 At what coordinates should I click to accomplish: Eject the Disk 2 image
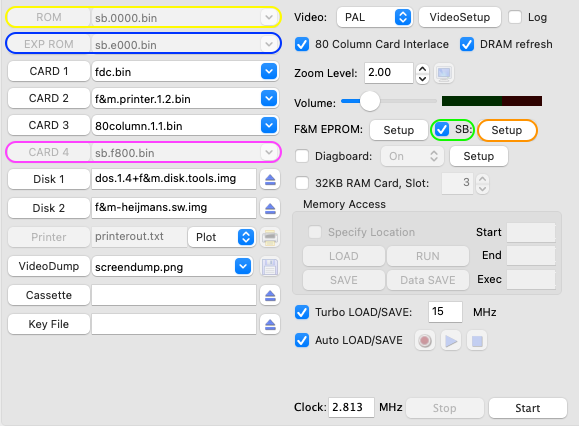pyautogui.click(x=270, y=208)
